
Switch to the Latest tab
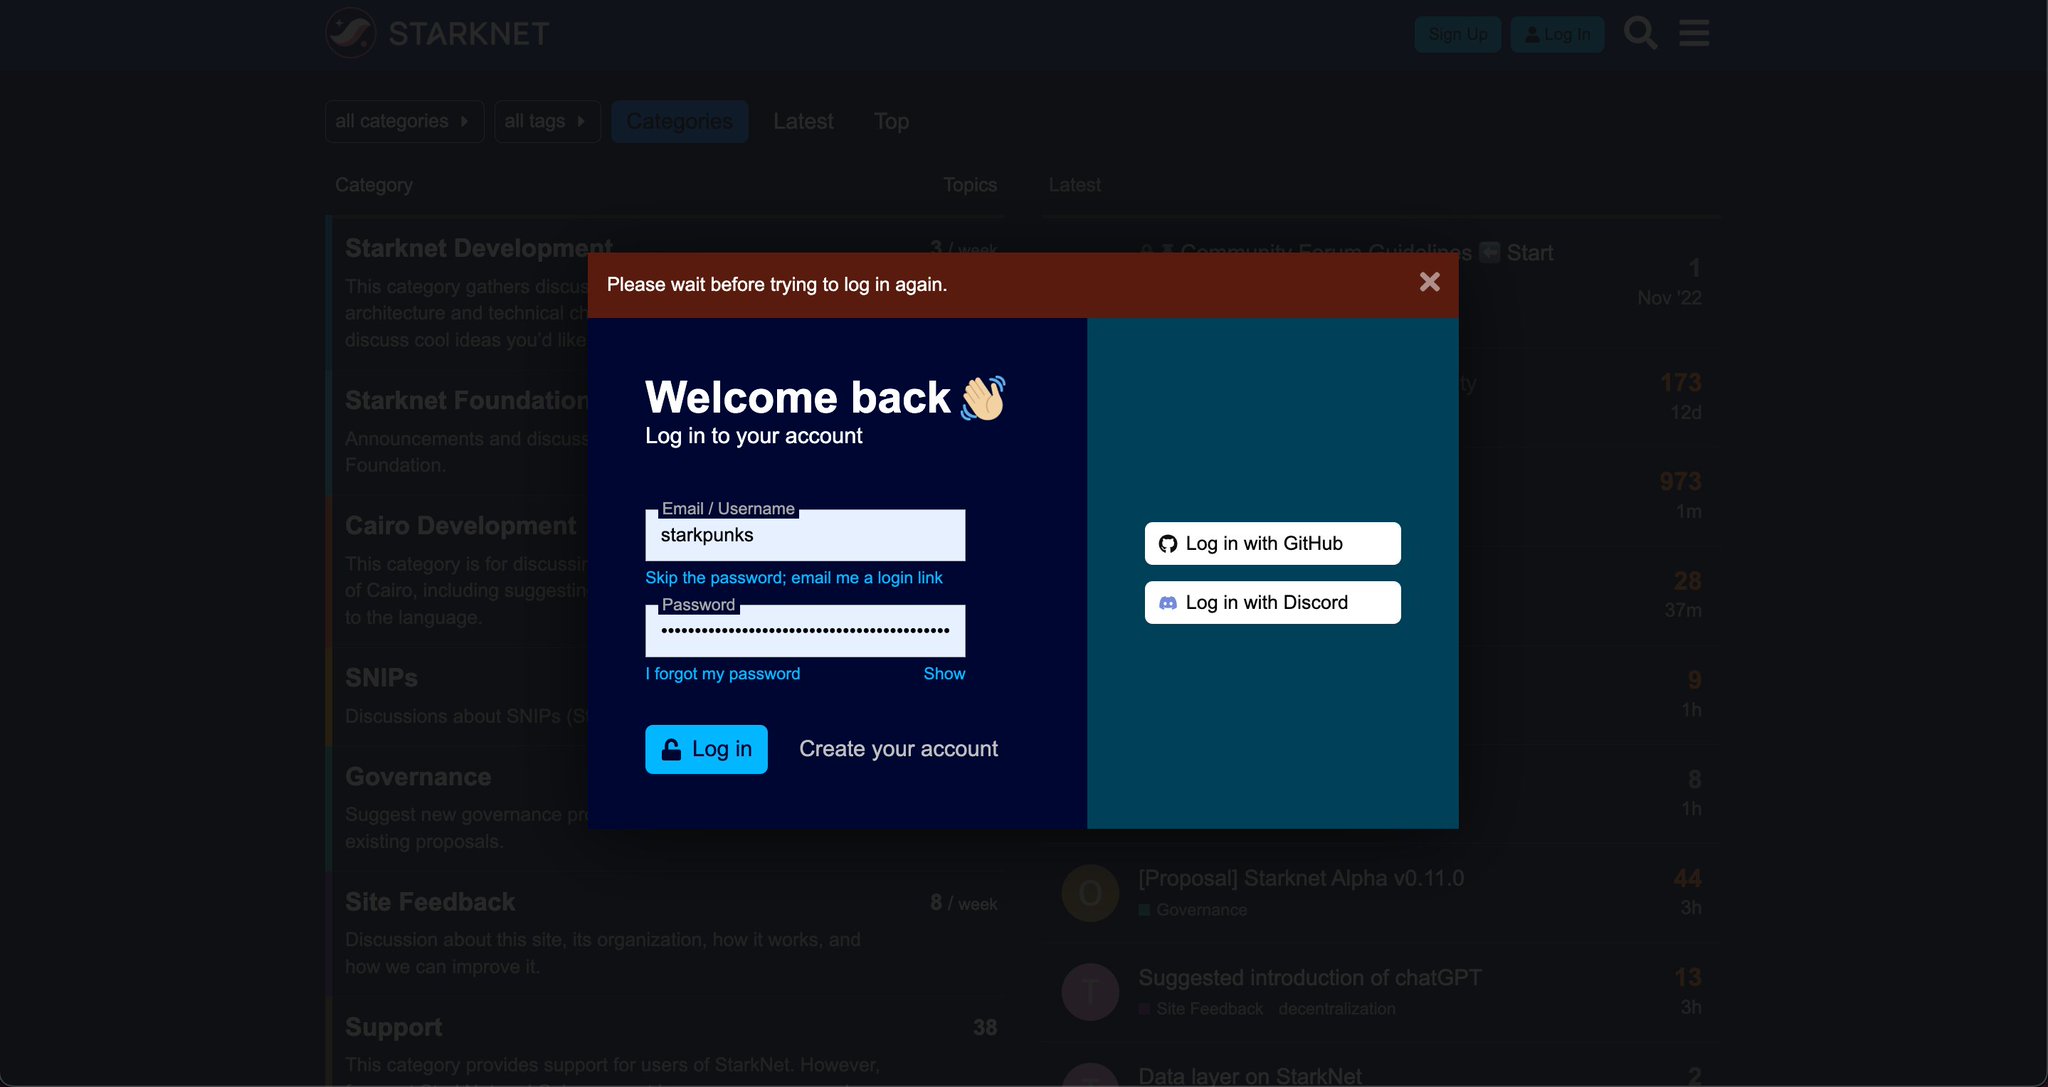point(803,121)
